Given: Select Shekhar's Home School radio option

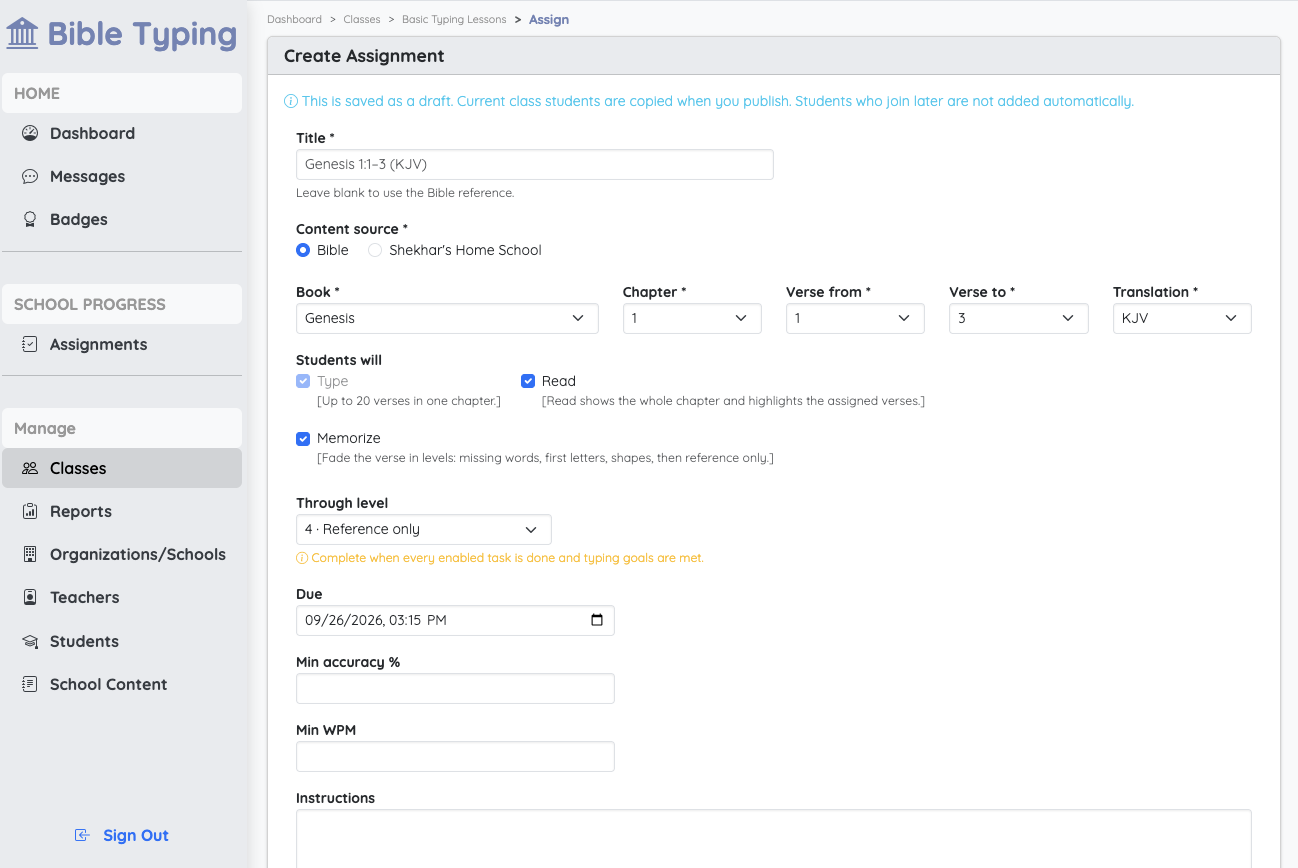Looking at the screenshot, I should (x=375, y=250).
